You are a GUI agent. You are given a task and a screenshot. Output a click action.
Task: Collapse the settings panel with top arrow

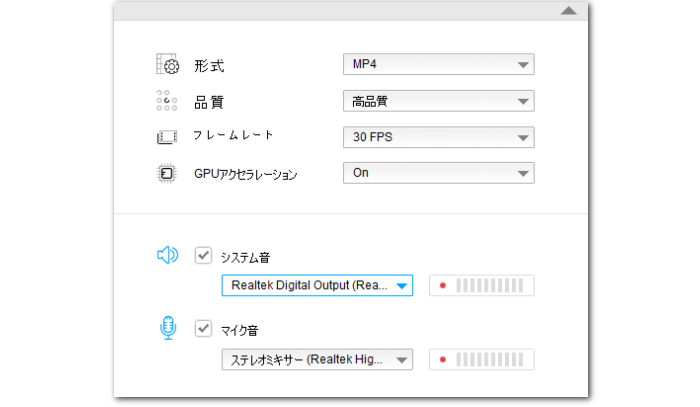coord(569,10)
